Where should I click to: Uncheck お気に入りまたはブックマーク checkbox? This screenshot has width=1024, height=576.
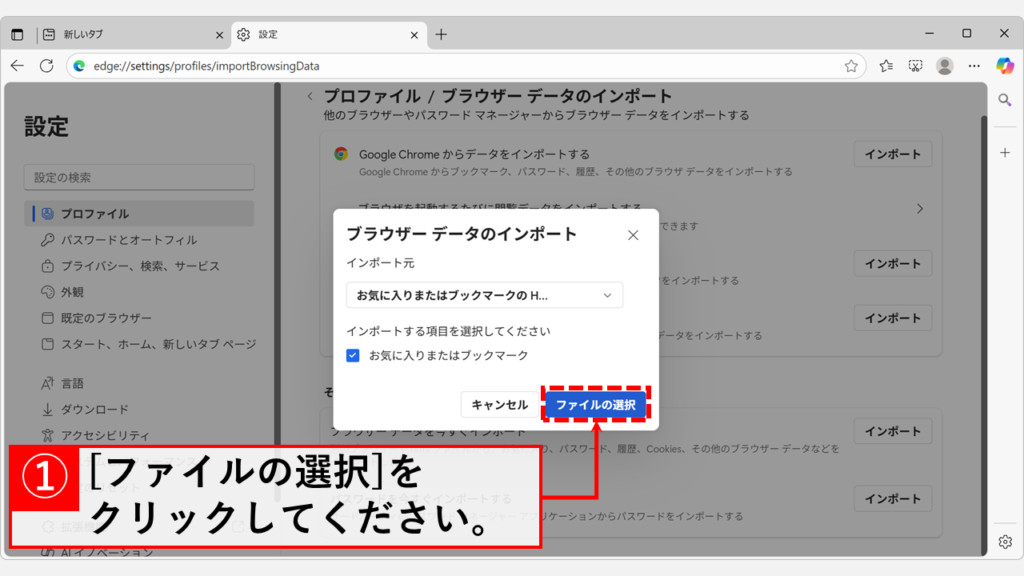353,355
